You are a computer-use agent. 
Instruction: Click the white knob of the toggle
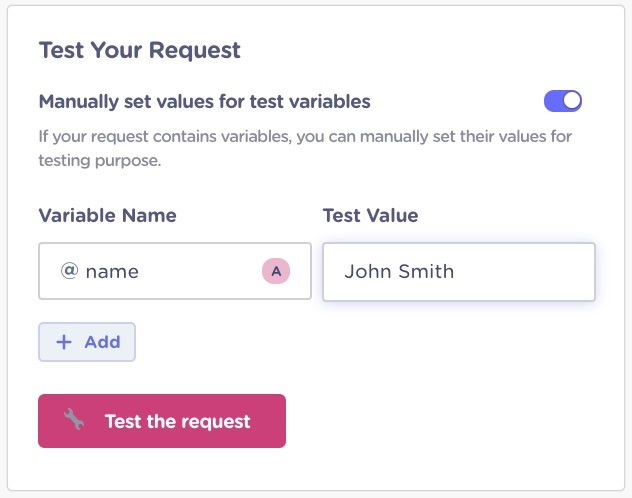[x=572, y=101]
